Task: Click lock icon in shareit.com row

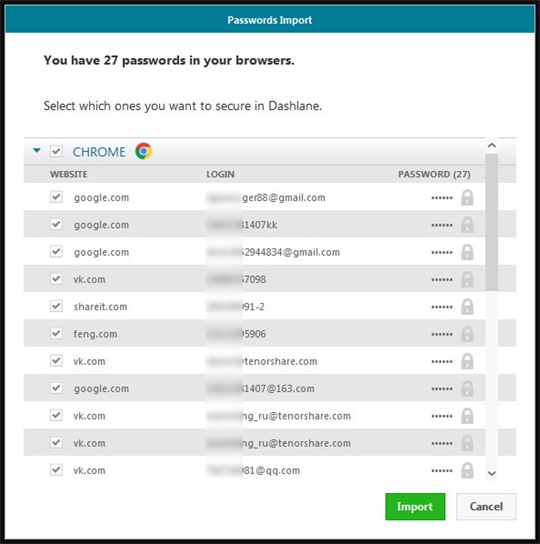Action: 467,307
